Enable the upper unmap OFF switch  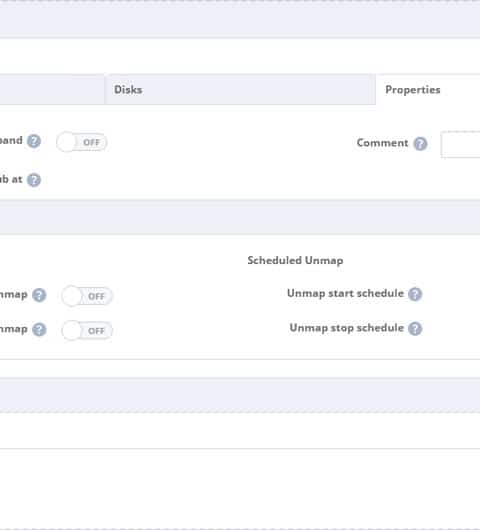tap(87, 296)
